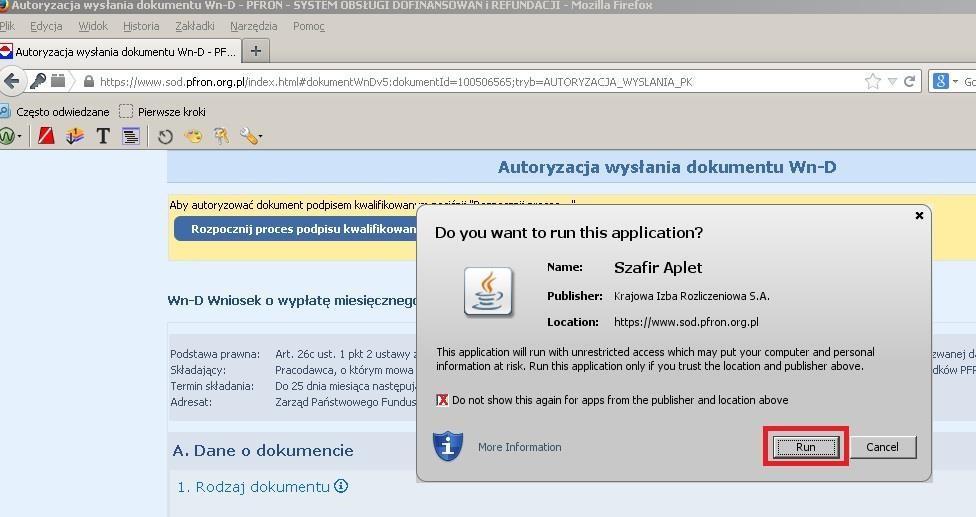Close the Java security dialog with the X
The image size is (976, 517).
click(919, 215)
